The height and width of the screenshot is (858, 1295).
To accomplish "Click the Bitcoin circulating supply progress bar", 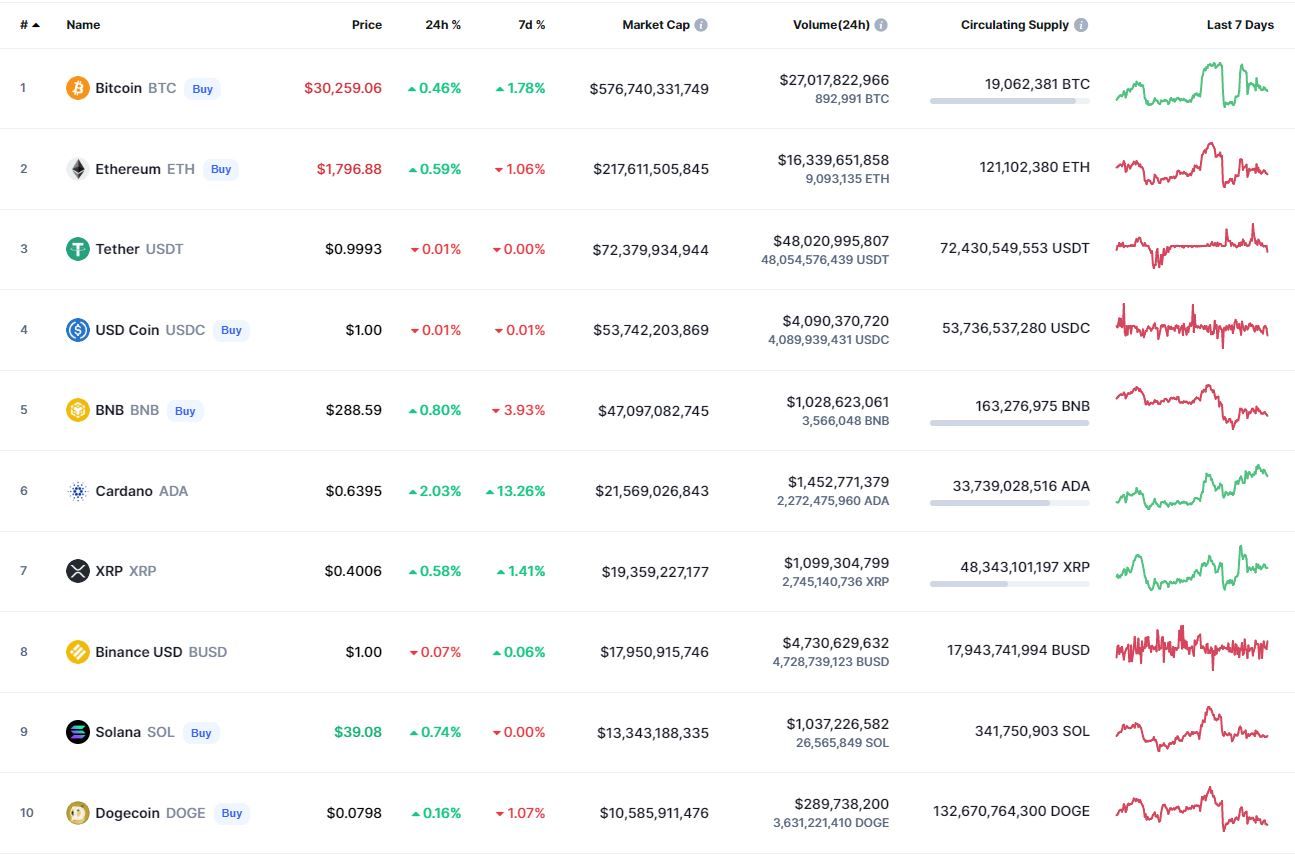I will click(1010, 101).
